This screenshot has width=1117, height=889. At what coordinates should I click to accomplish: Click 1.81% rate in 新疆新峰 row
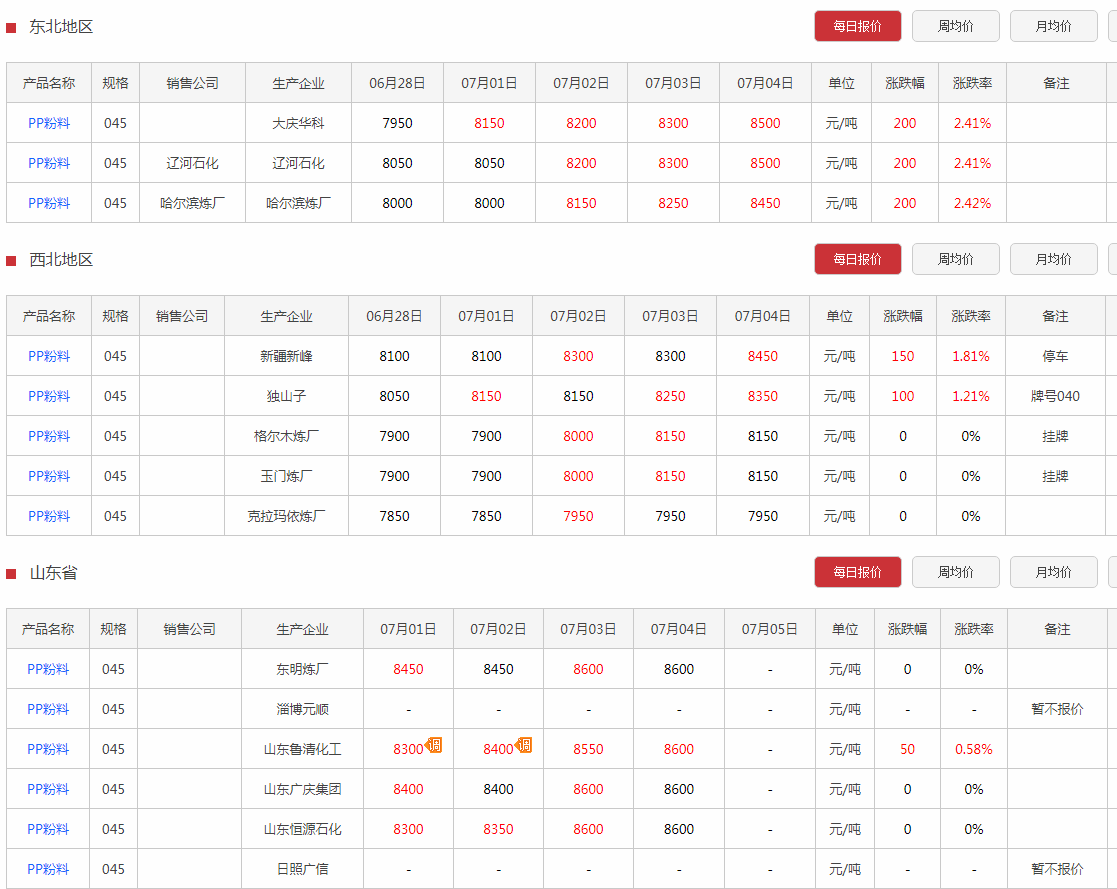(971, 356)
